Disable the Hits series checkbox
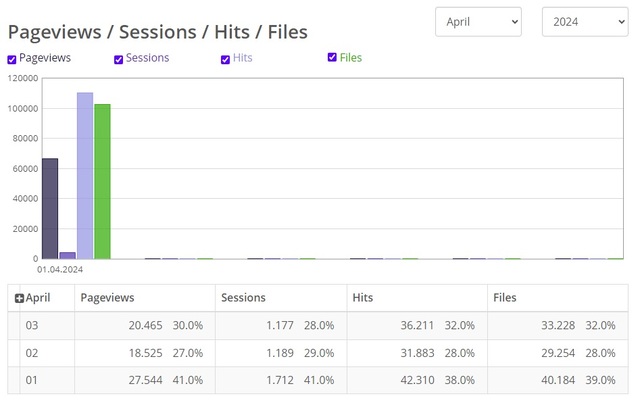This screenshot has width=640, height=407. tap(226, 59)
